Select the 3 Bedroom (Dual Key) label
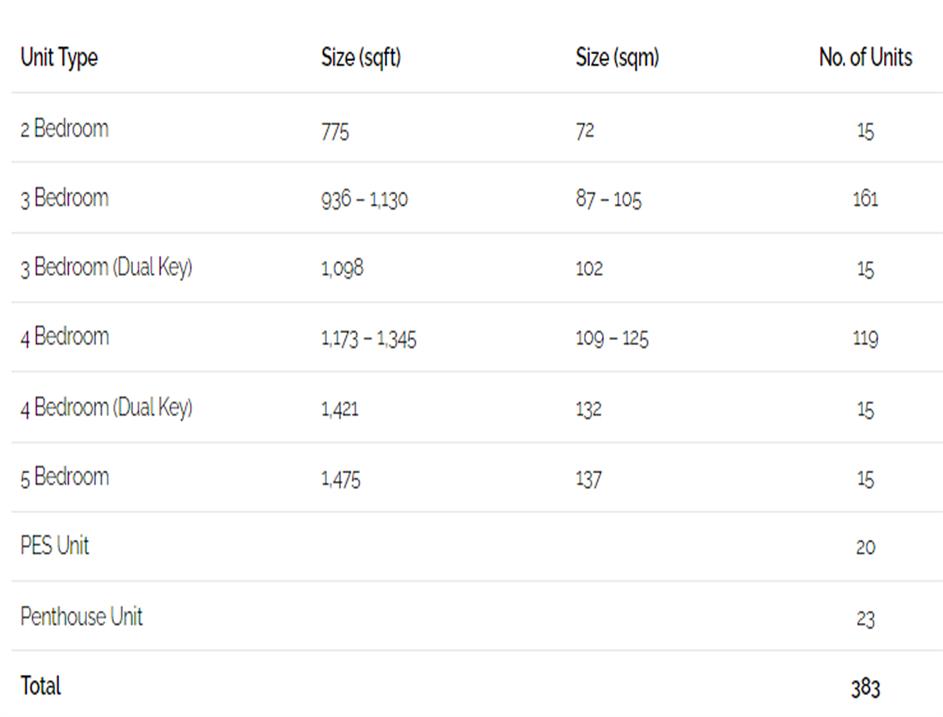 [106, 268]
